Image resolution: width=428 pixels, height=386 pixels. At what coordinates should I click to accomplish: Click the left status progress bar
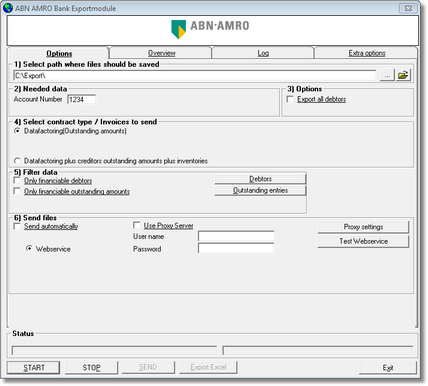click(114, 351)
